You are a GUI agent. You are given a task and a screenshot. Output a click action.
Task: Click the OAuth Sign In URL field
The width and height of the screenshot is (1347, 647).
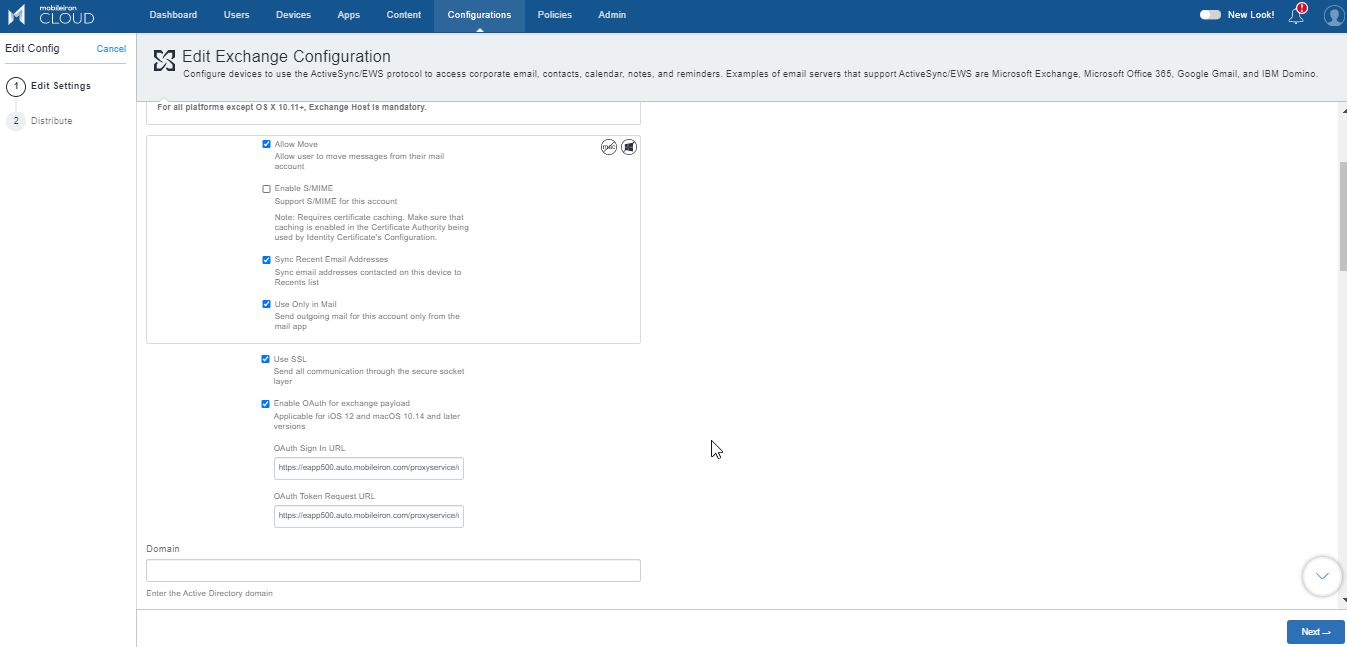coord(369,467)
